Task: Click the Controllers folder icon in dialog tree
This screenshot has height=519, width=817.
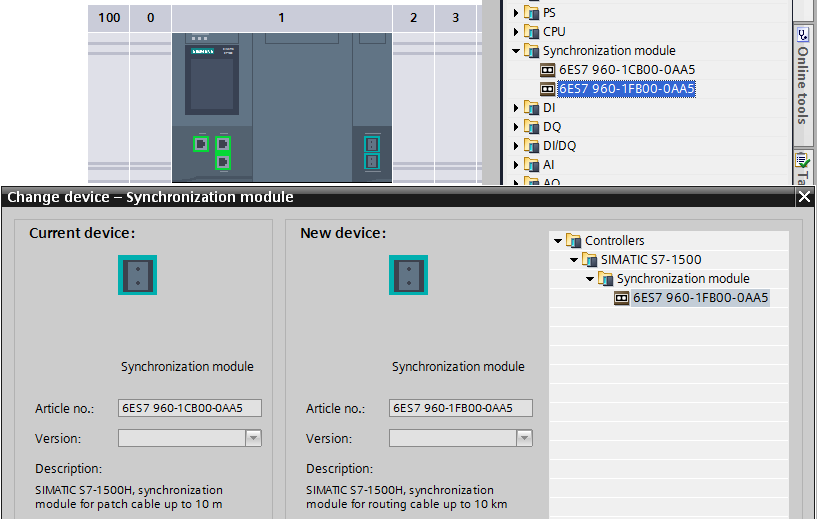Action: 573,241
